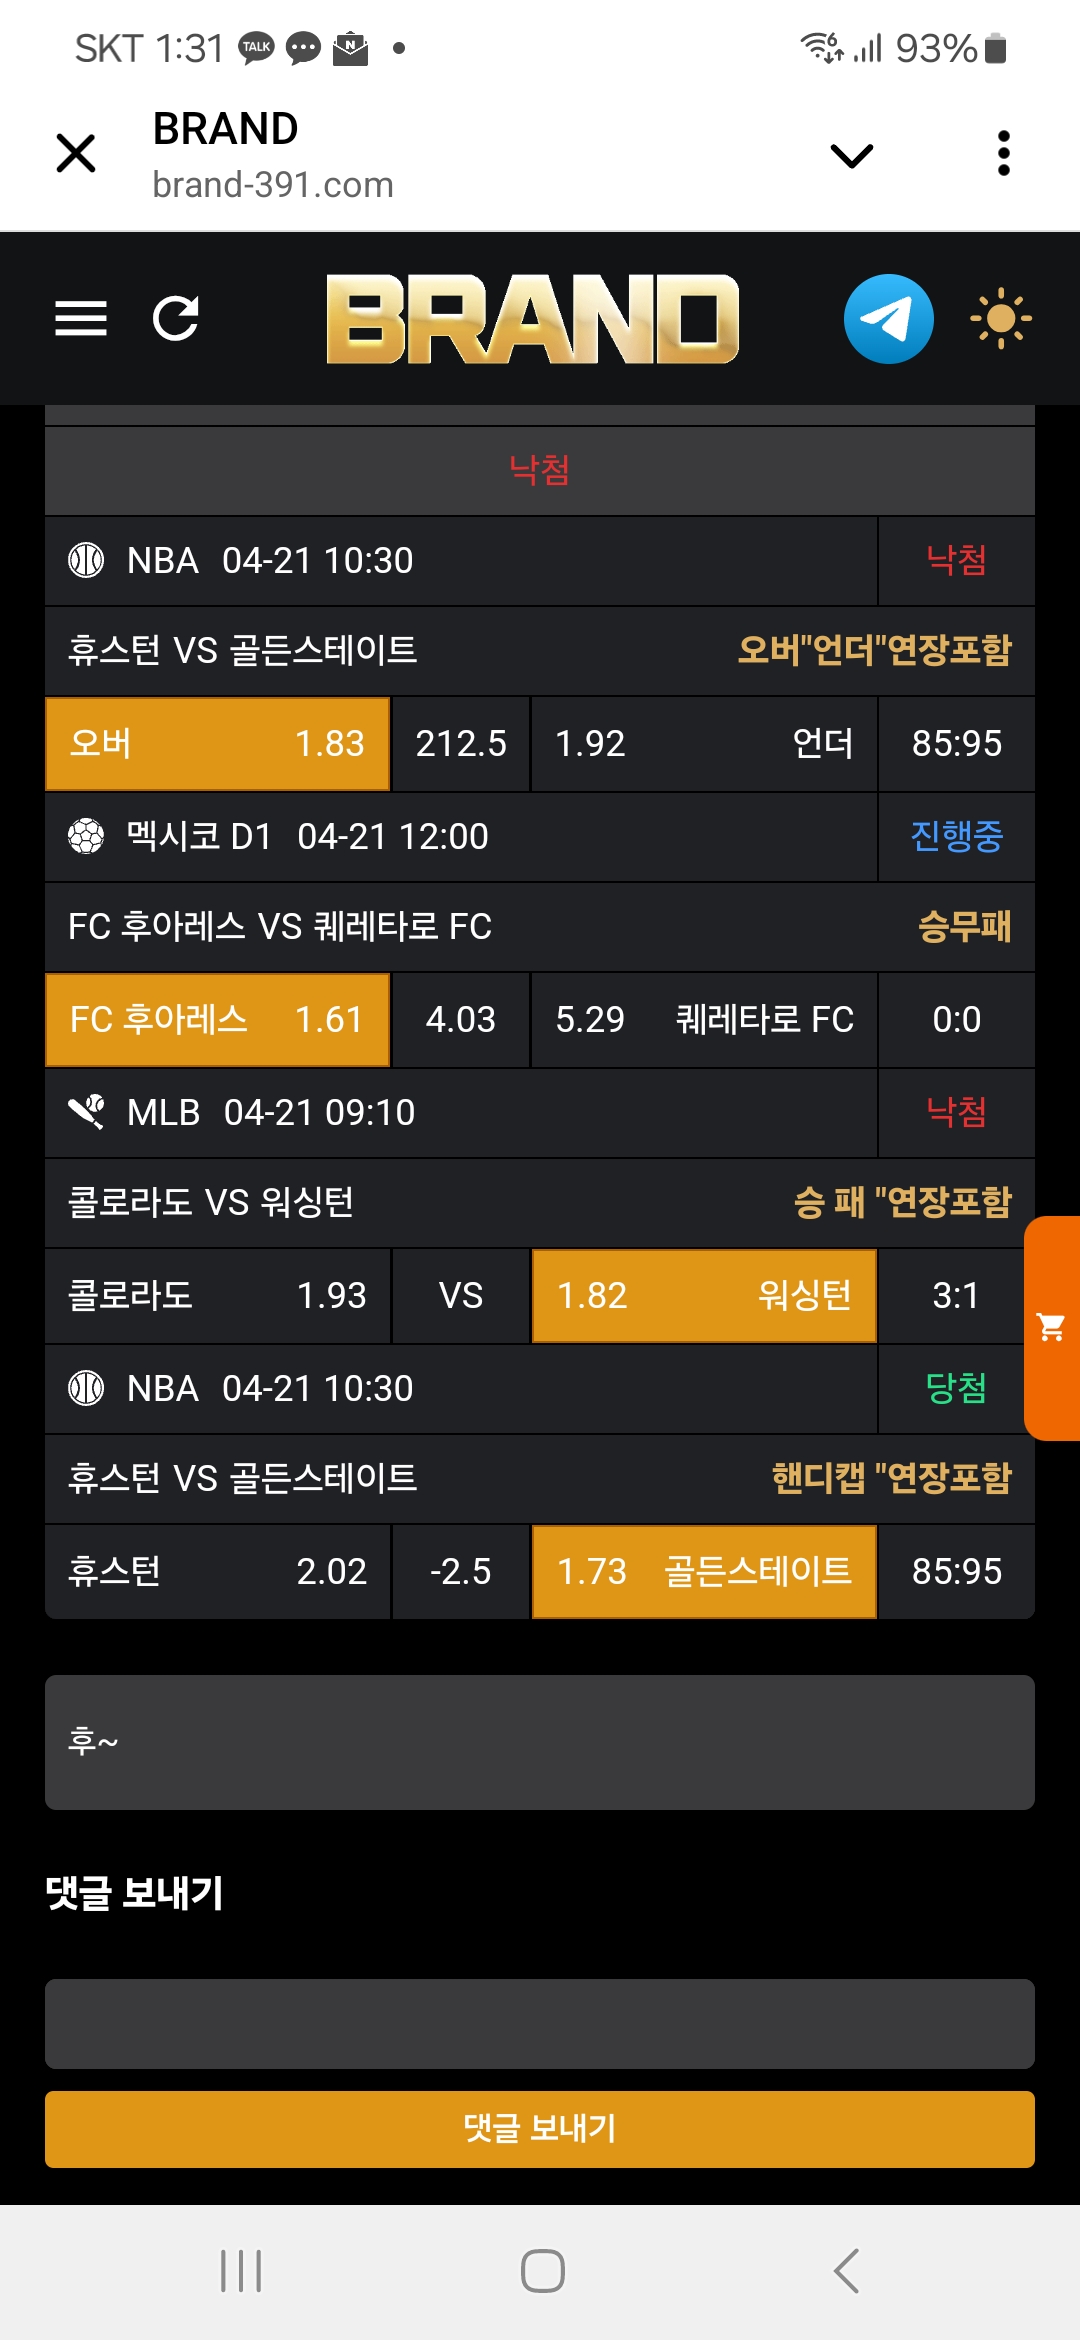Toggle light mode sun icon
The image size is (1080, 2340).
click(x=1000, y=319)
